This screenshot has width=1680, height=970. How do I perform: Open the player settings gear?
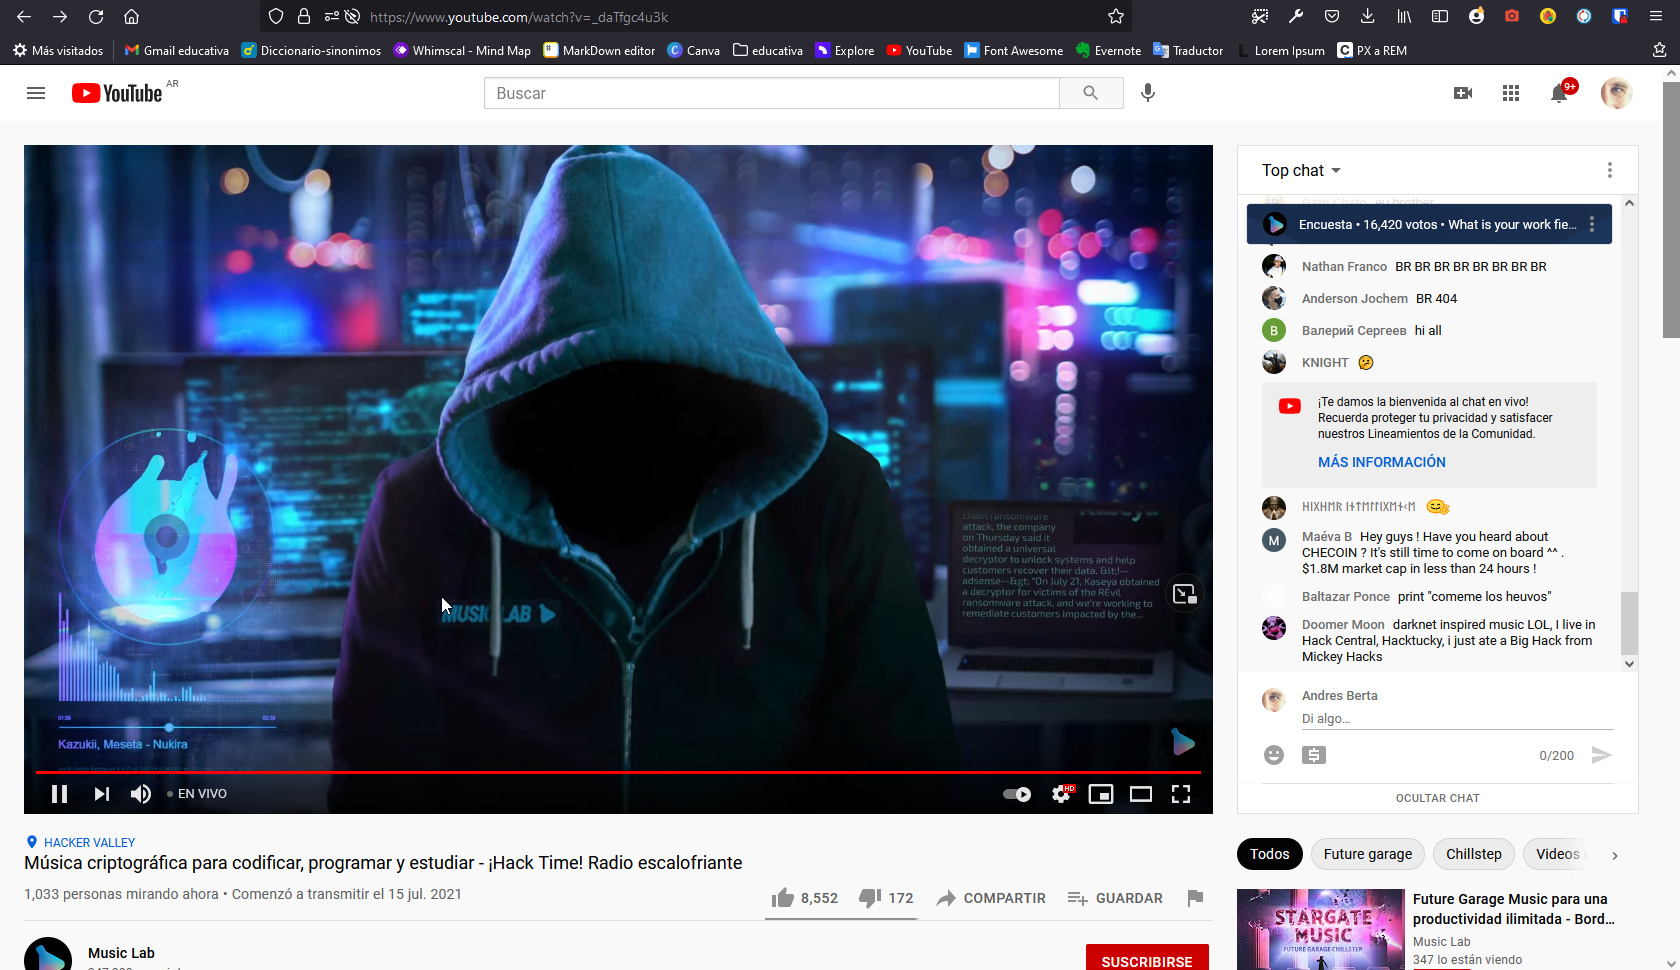pos(1062,794)
